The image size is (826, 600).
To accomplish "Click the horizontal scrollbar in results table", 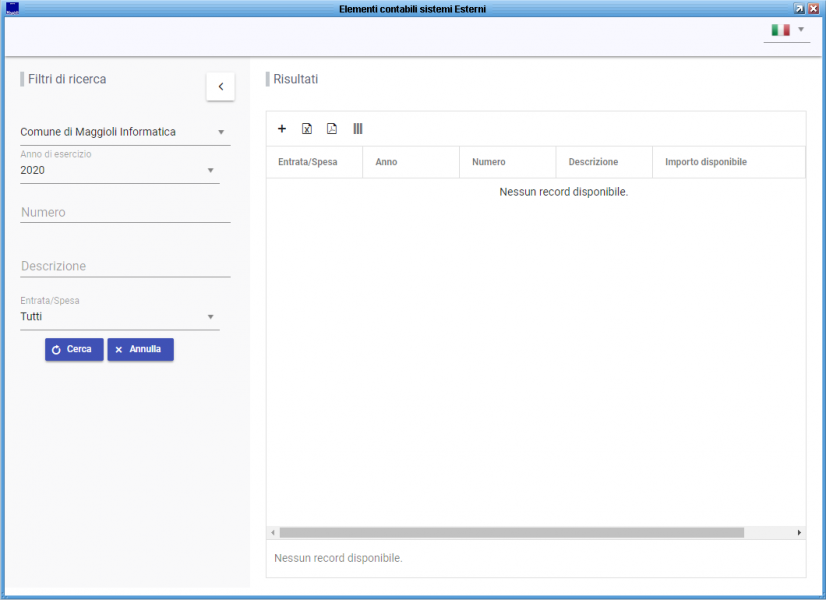I will point(512,533).
